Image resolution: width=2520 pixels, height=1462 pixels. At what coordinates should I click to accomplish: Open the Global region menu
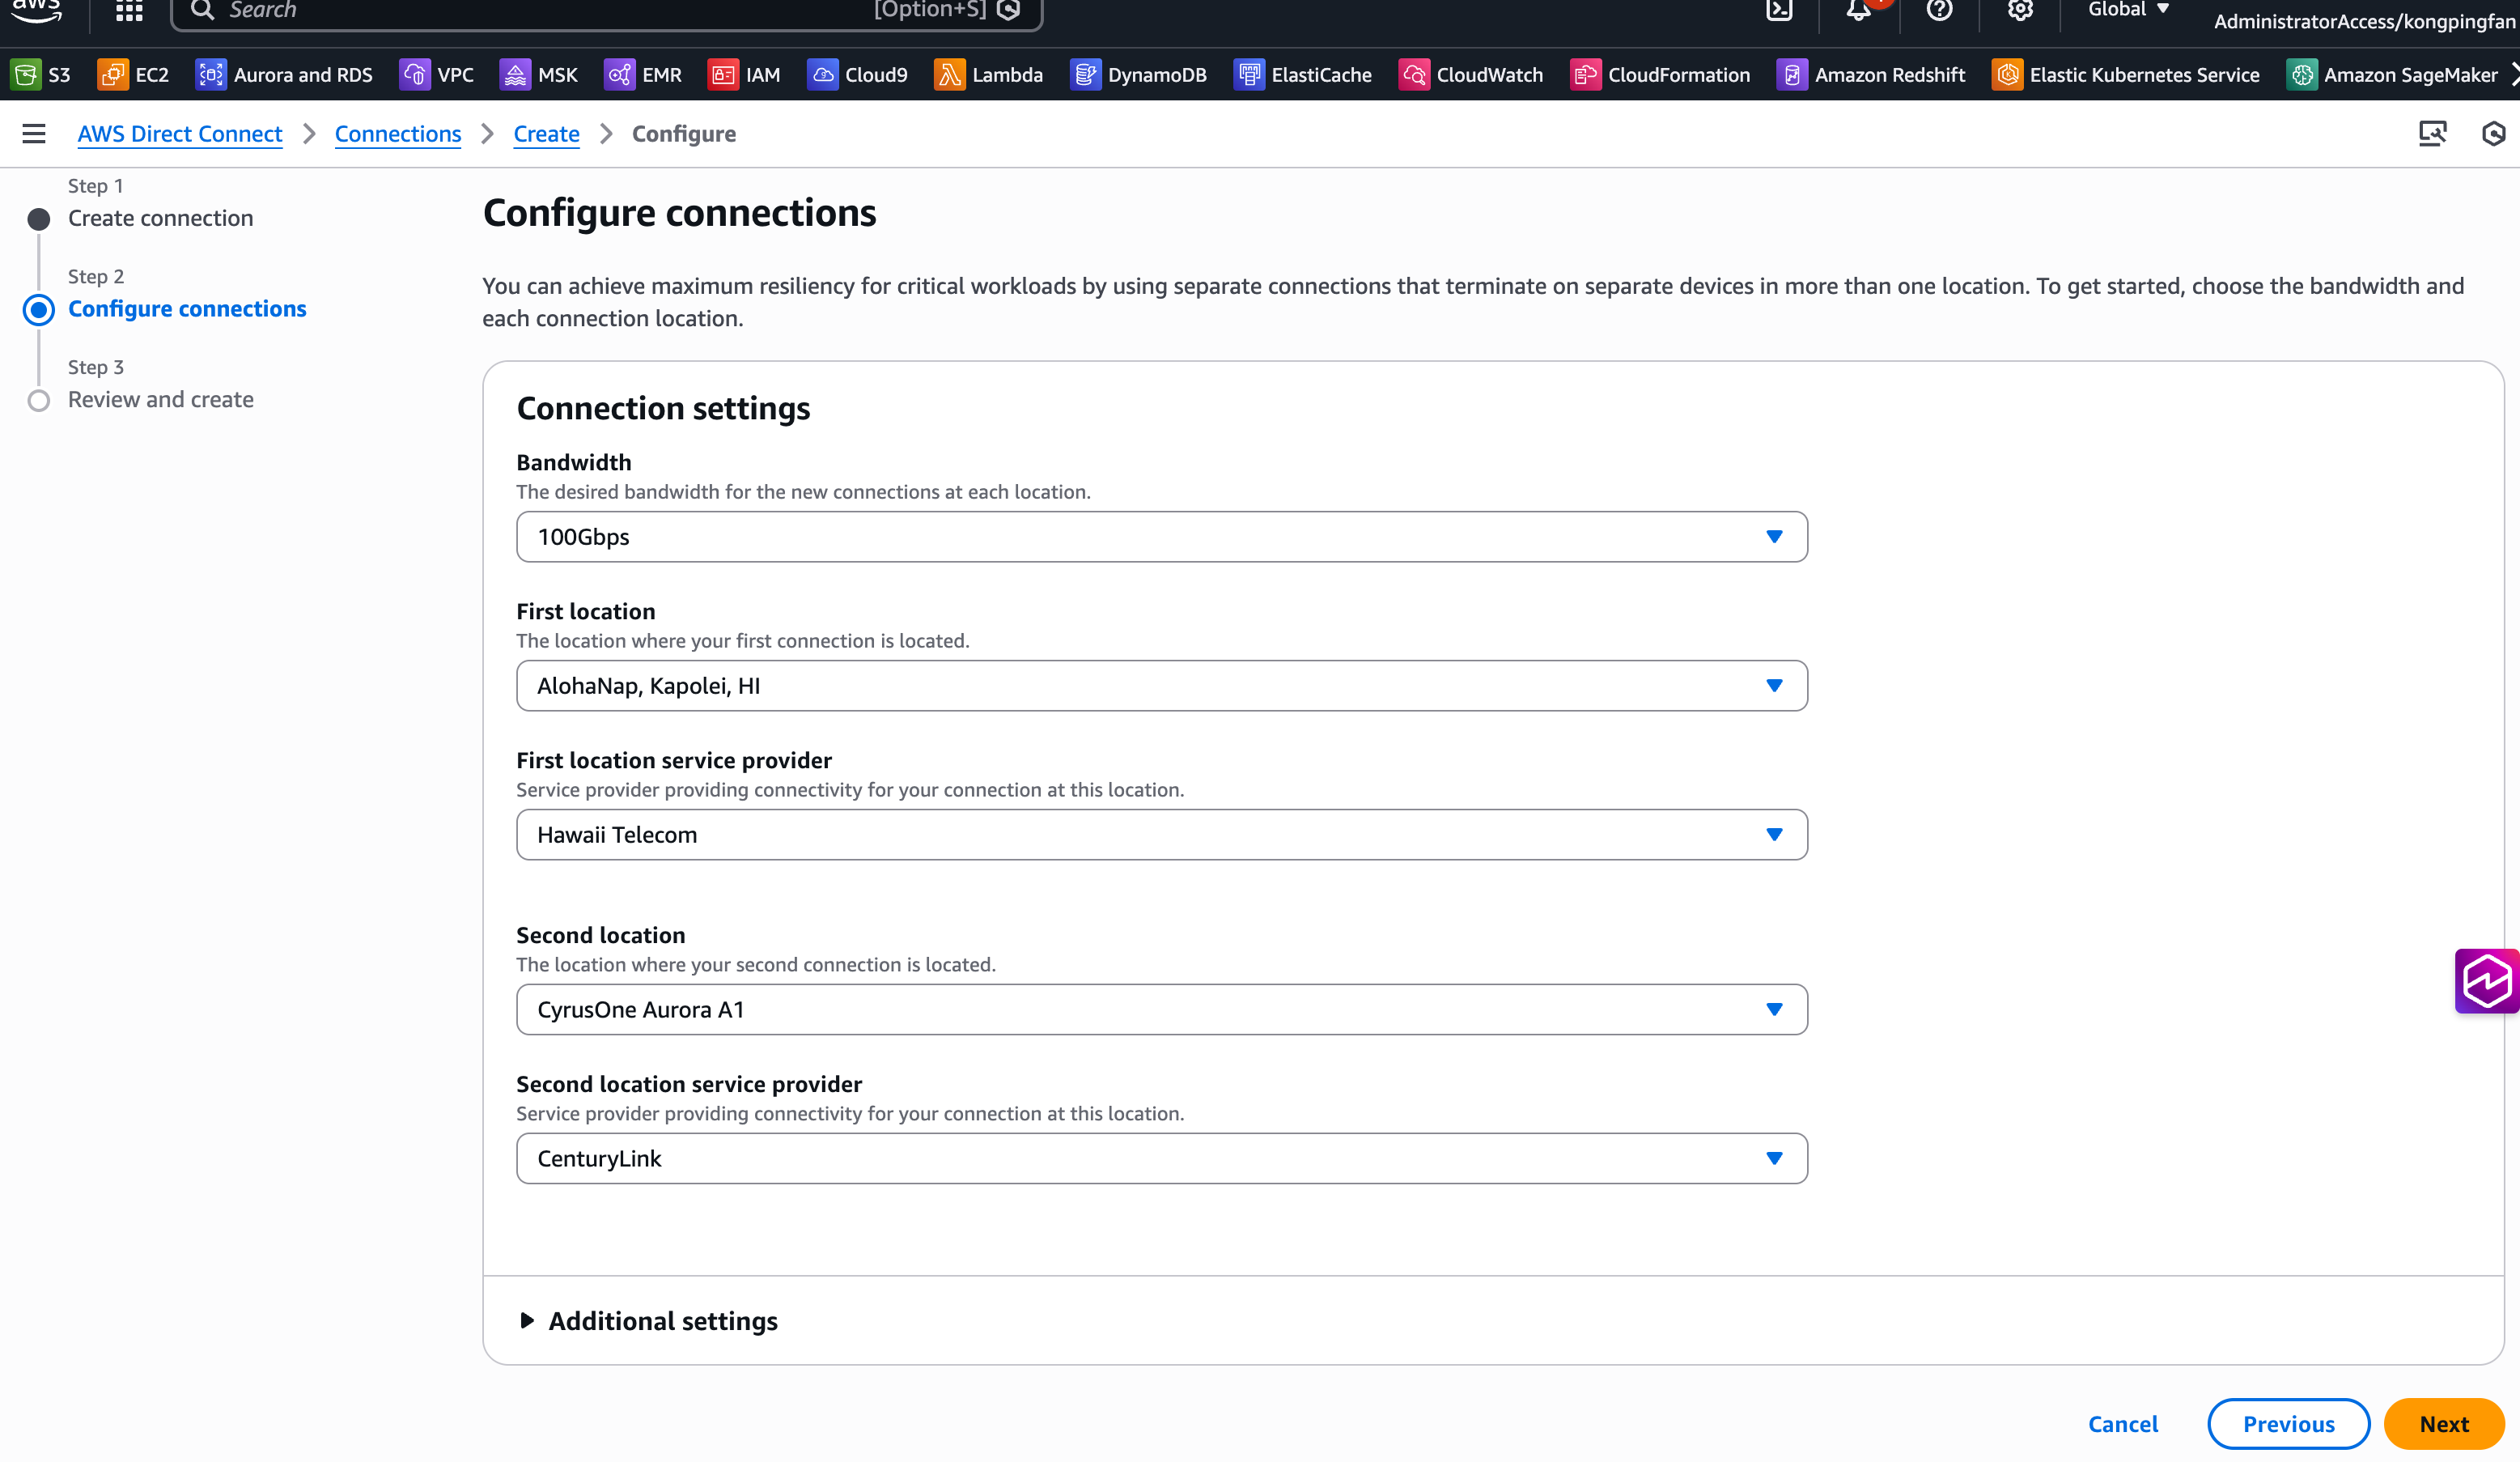point(2127,10)
